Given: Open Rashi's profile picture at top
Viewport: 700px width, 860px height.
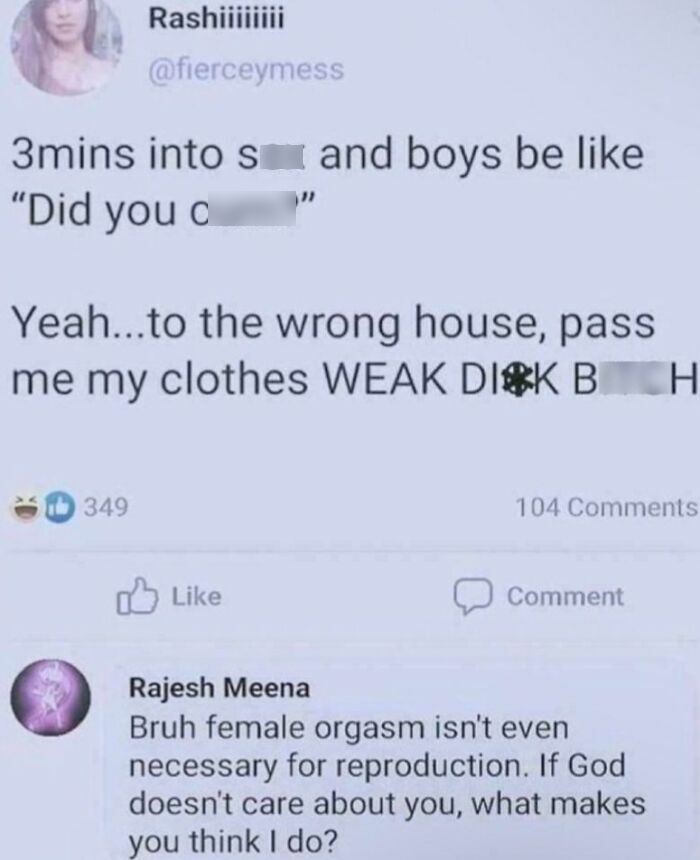Looking at the screenshot, I should coord(66,46).
